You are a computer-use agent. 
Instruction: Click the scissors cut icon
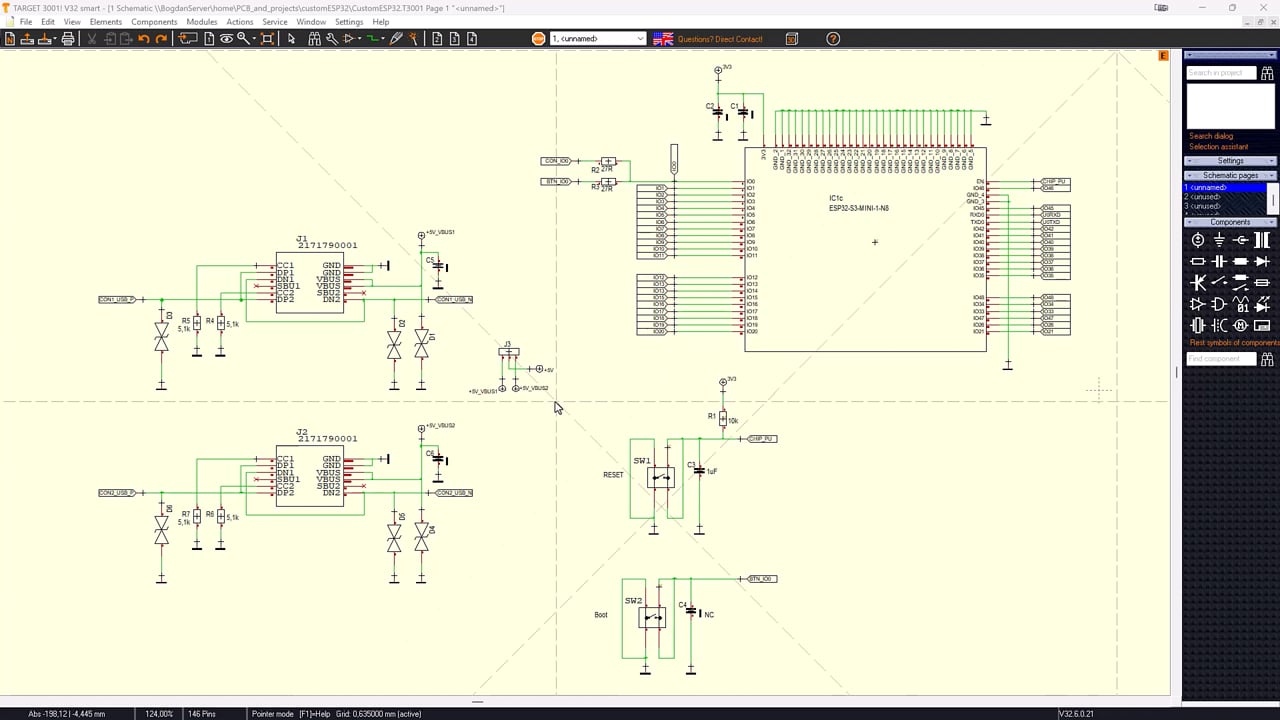click(92, 39)
